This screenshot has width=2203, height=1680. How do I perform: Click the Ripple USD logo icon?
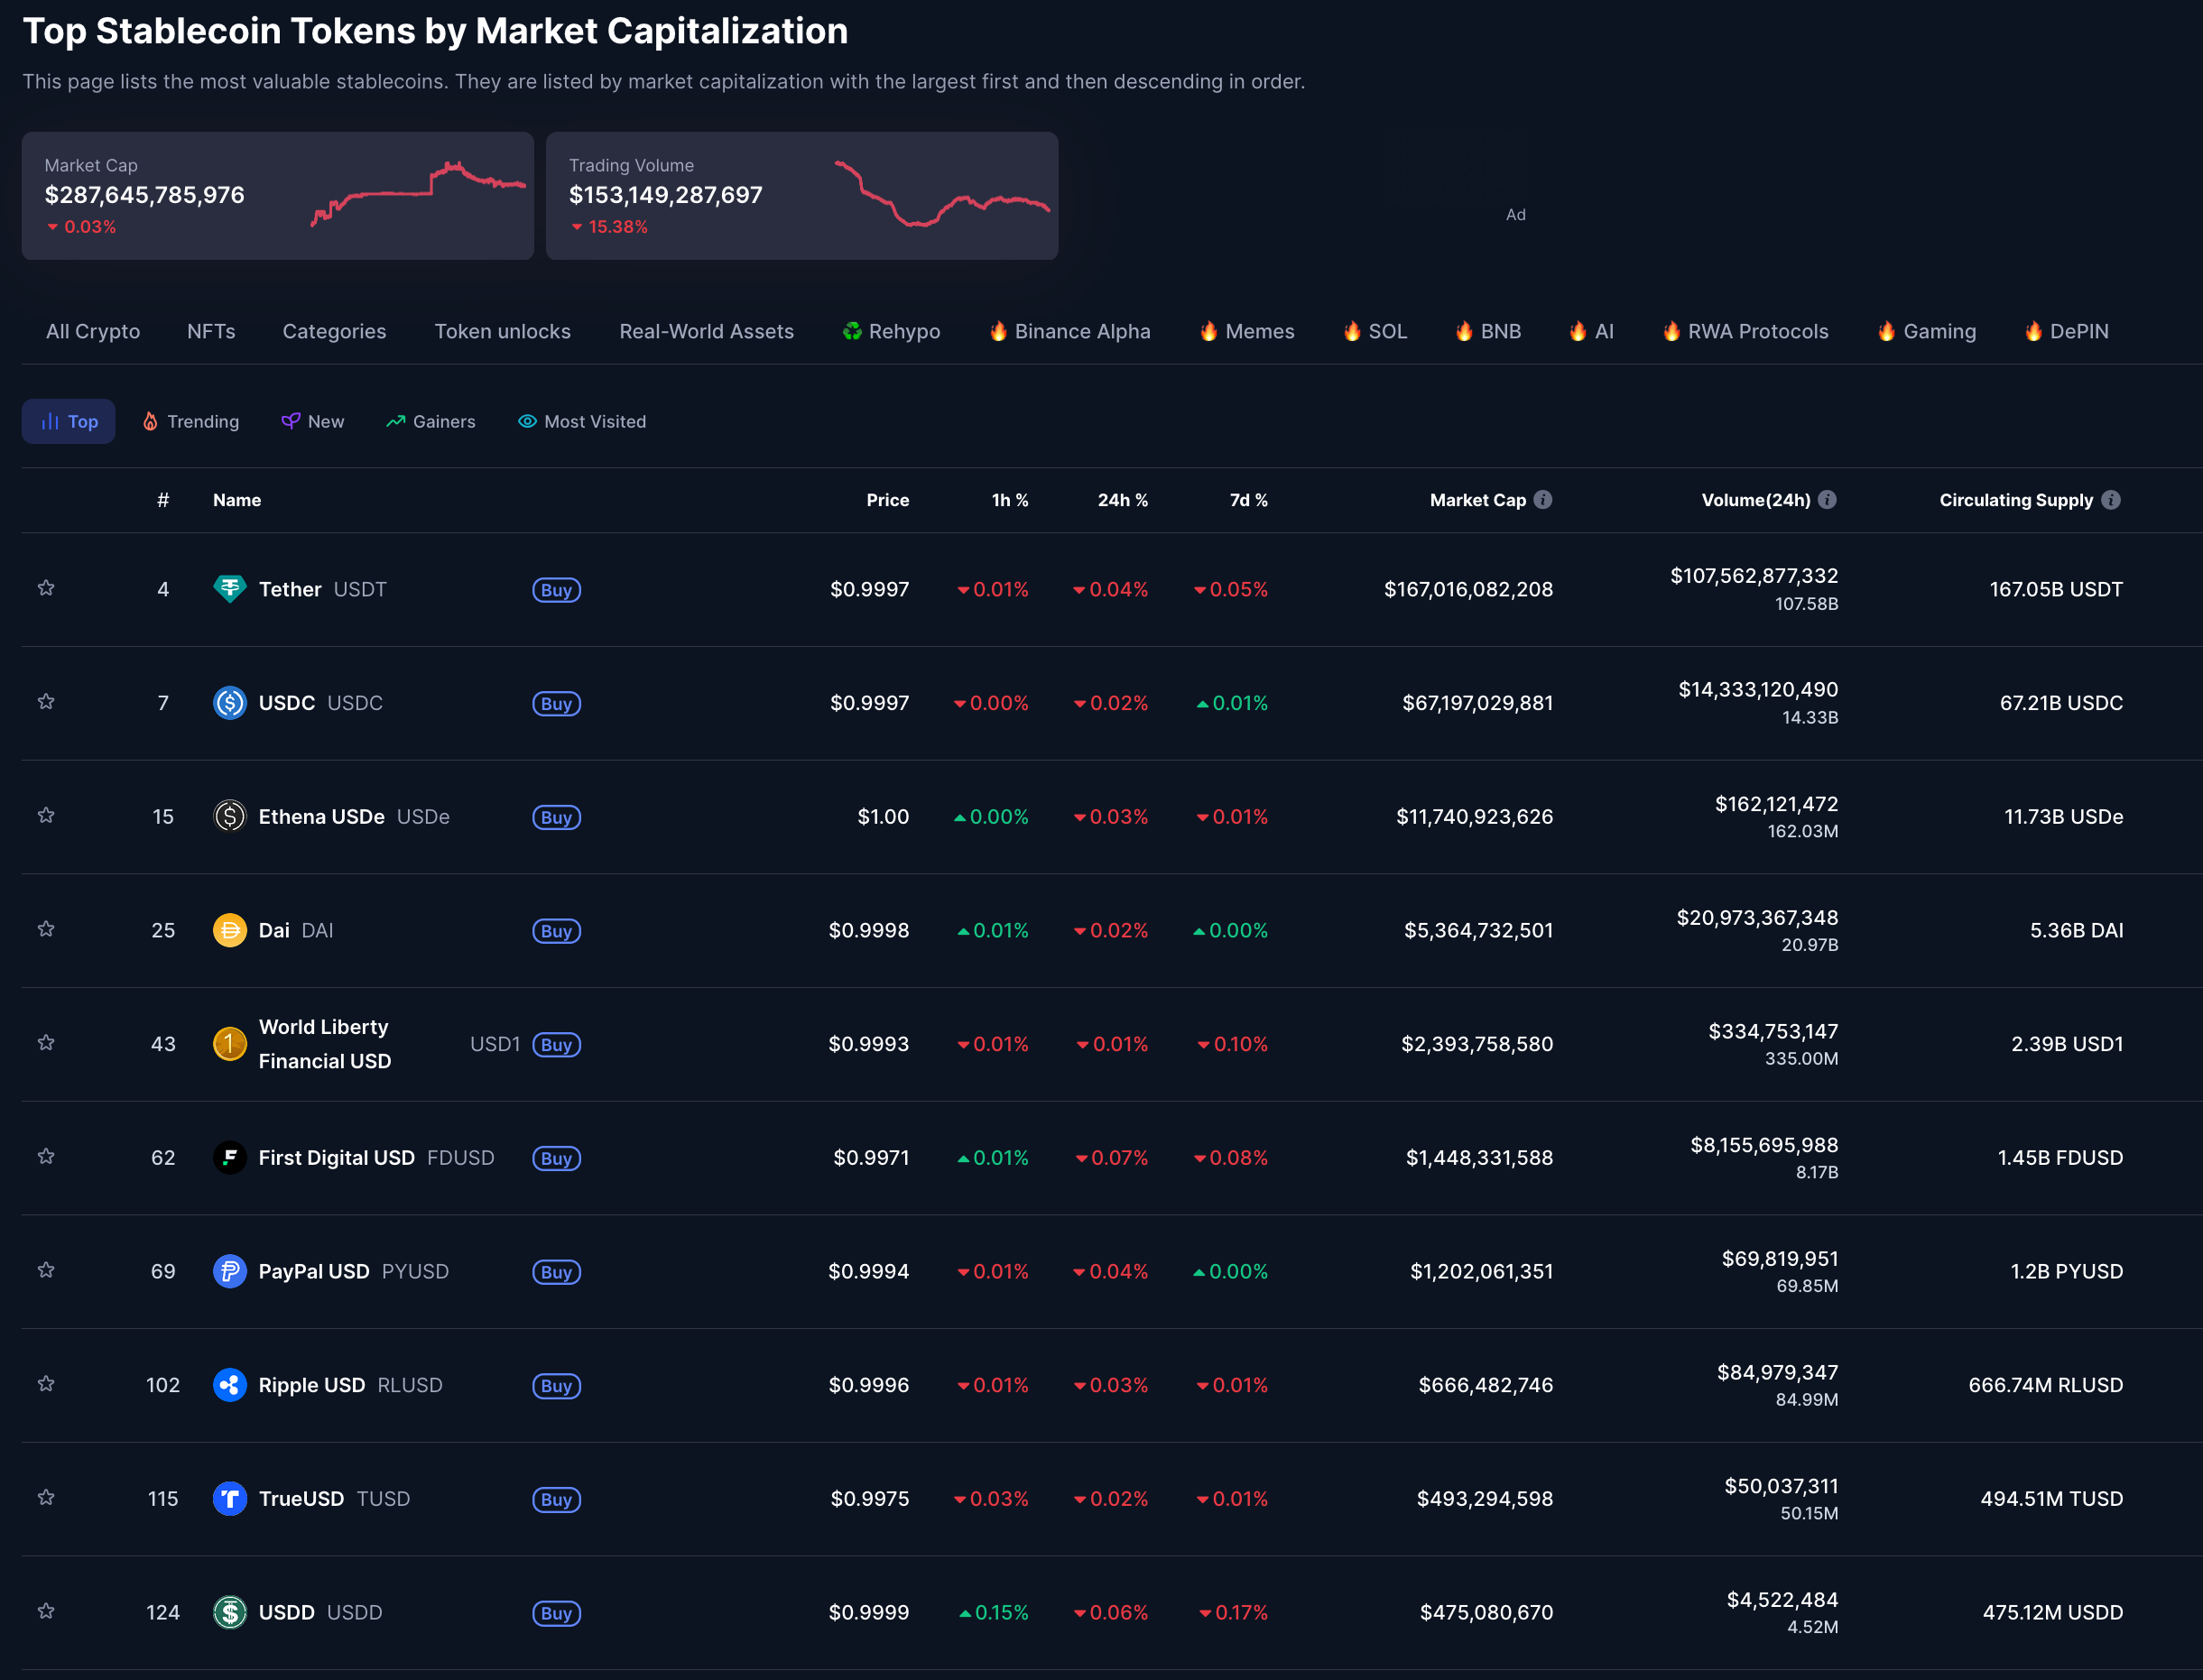(229, 1385)
